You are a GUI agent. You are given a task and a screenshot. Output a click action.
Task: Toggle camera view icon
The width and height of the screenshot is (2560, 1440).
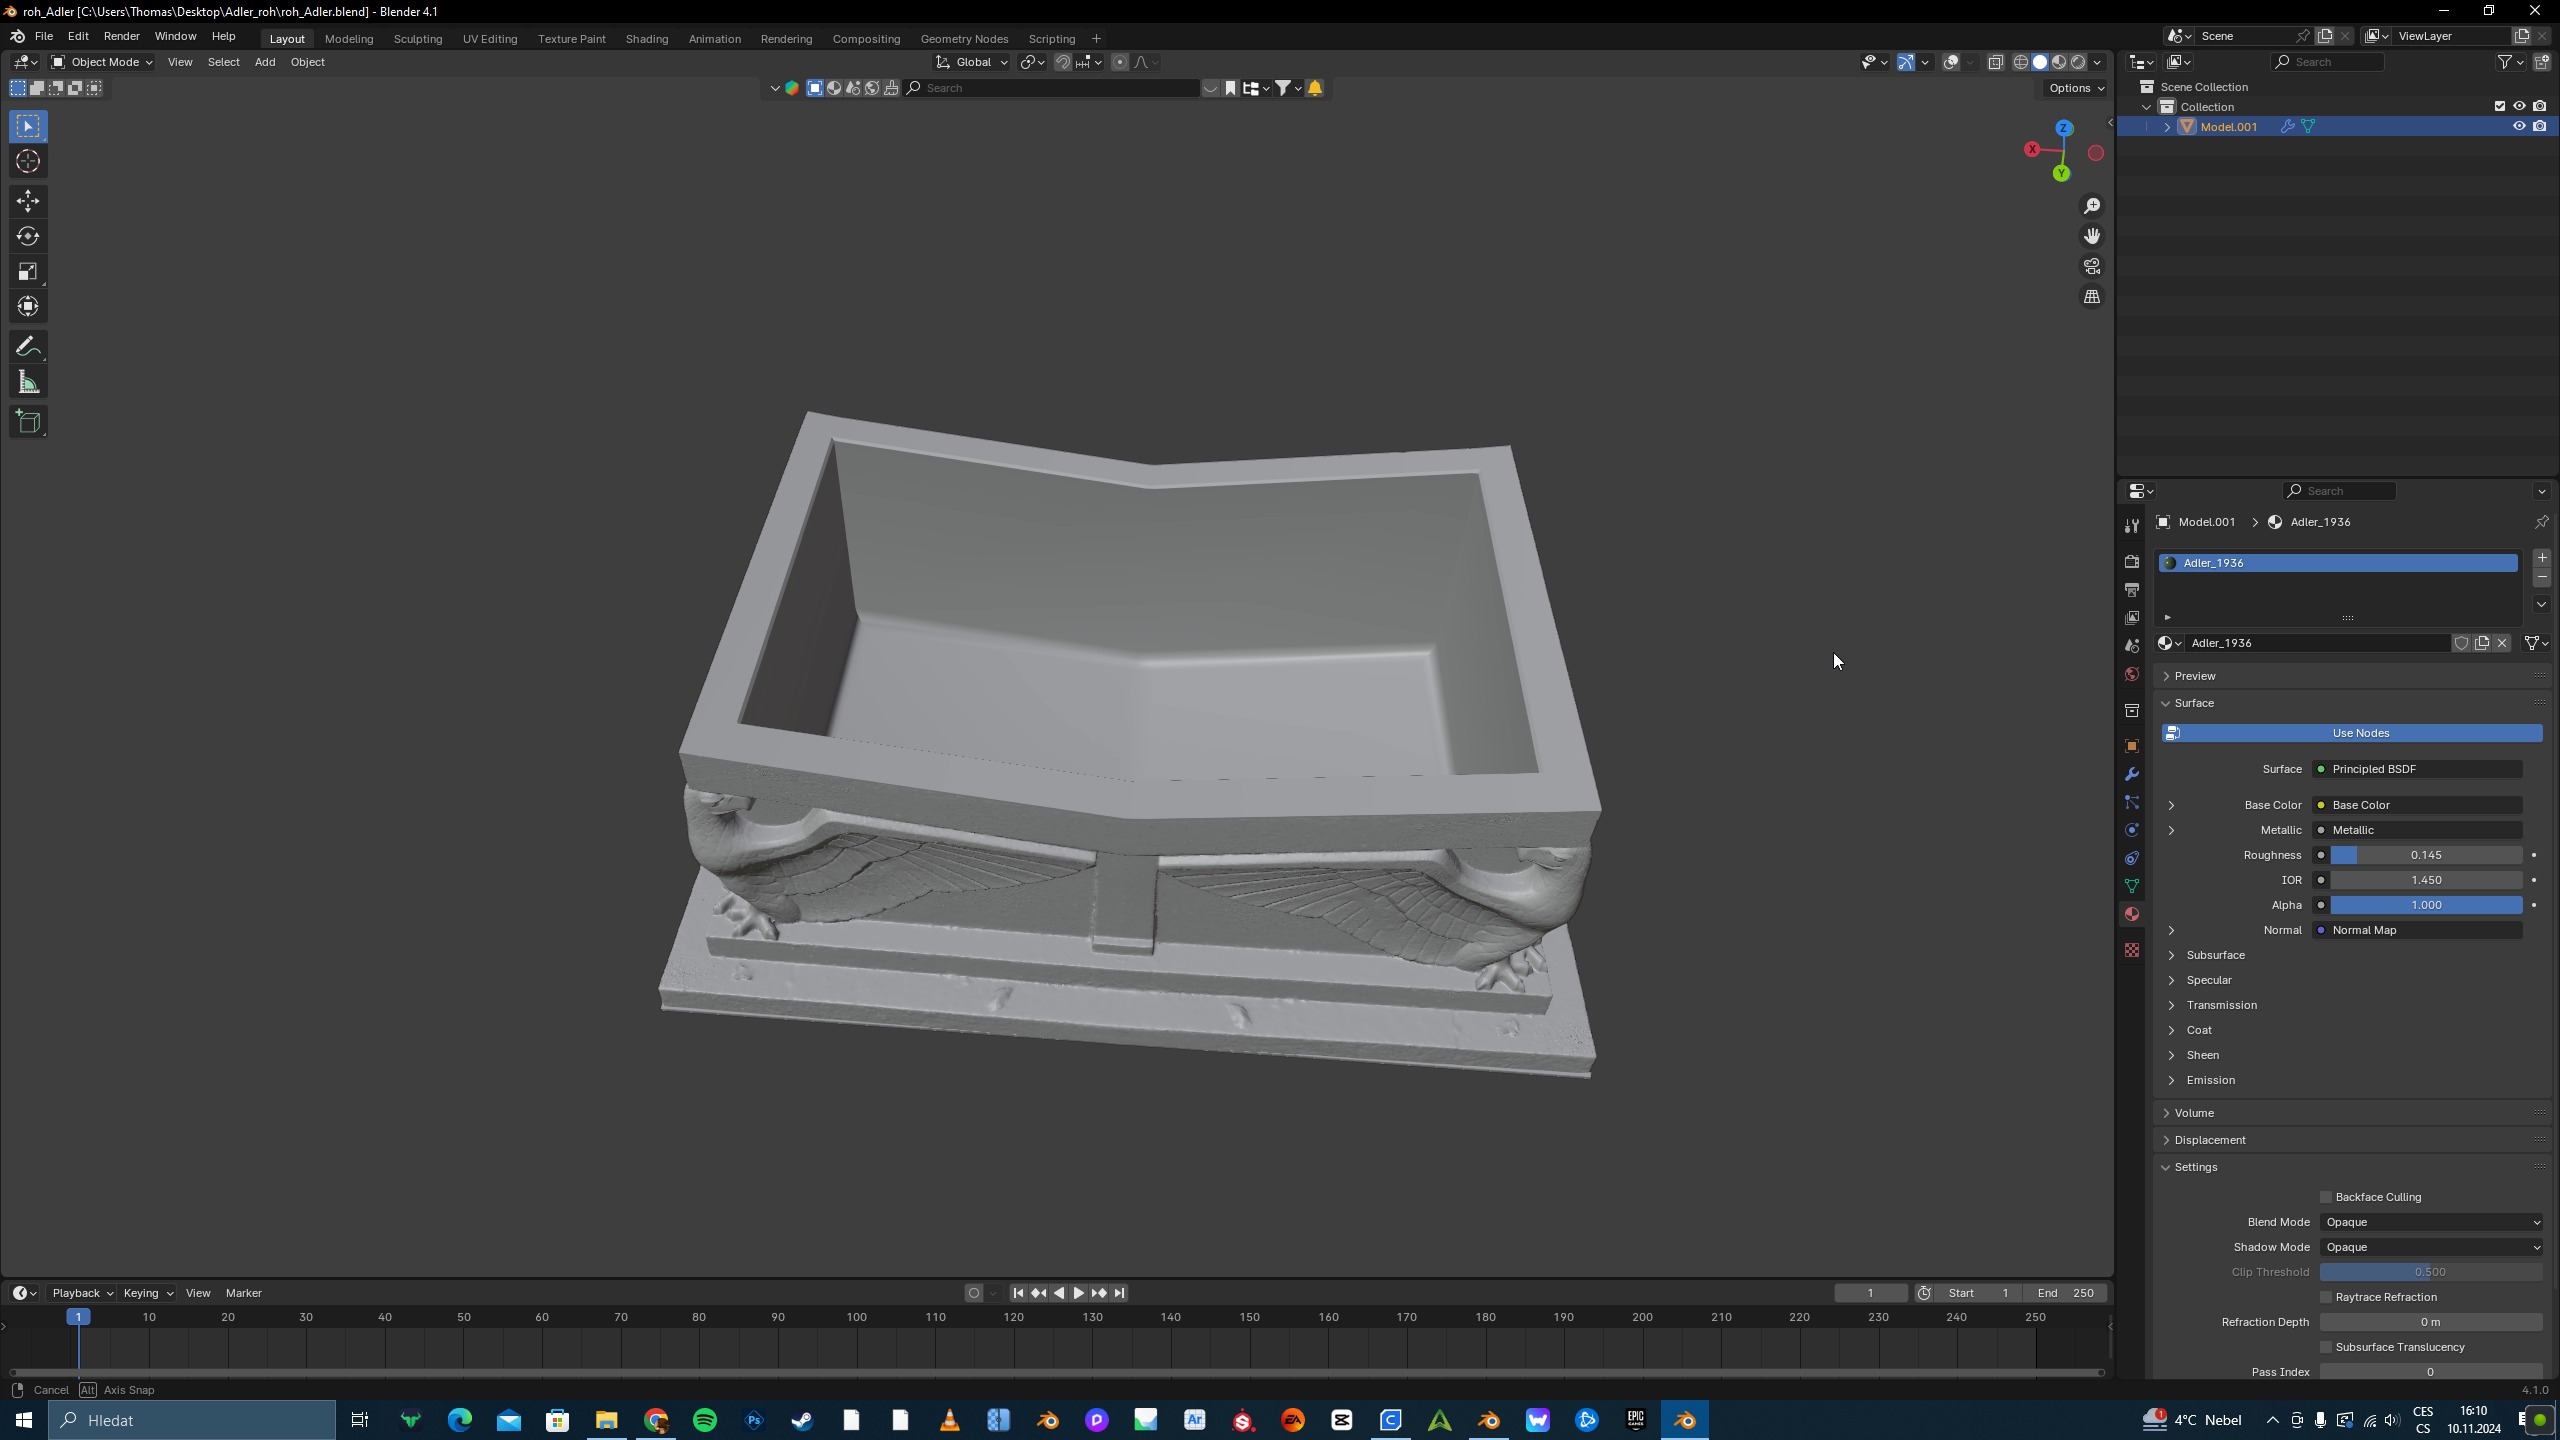point(2092,266)
